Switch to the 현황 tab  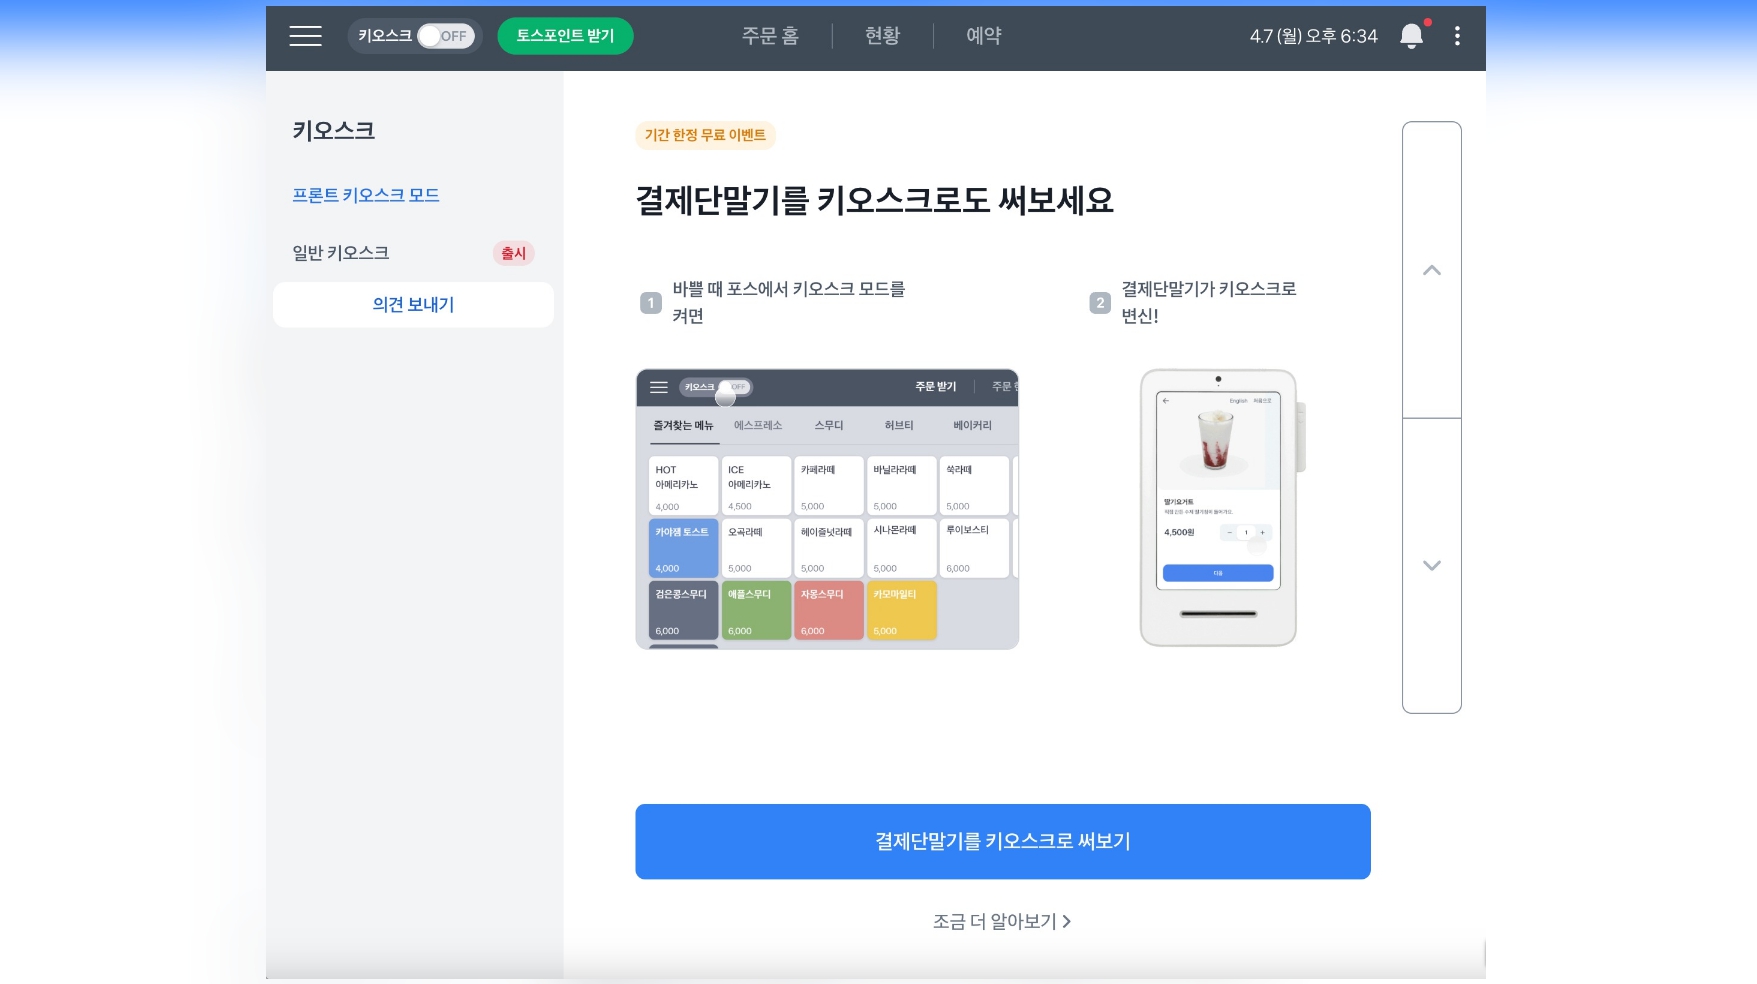(x=882, y=36)
